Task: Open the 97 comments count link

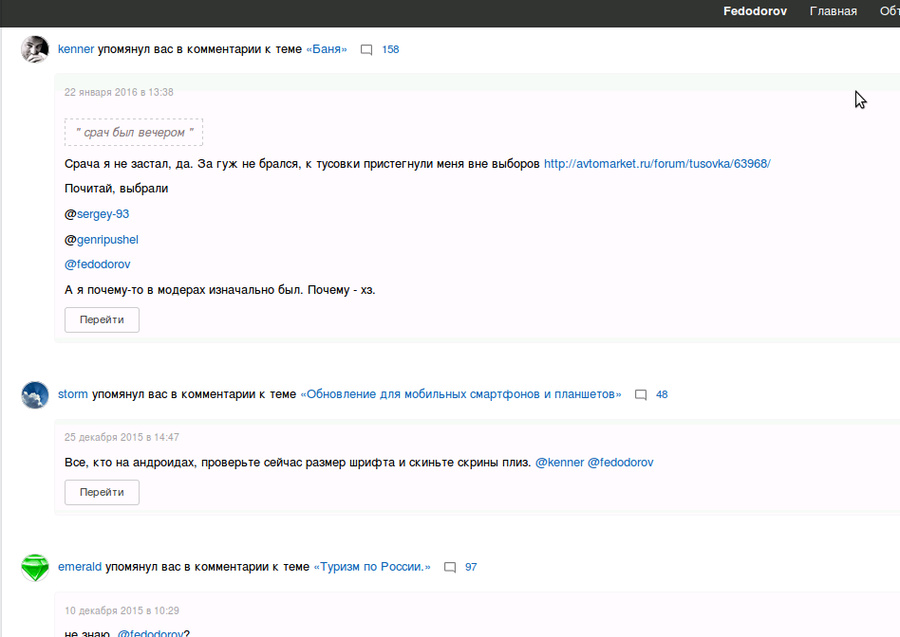Action: 471,567
